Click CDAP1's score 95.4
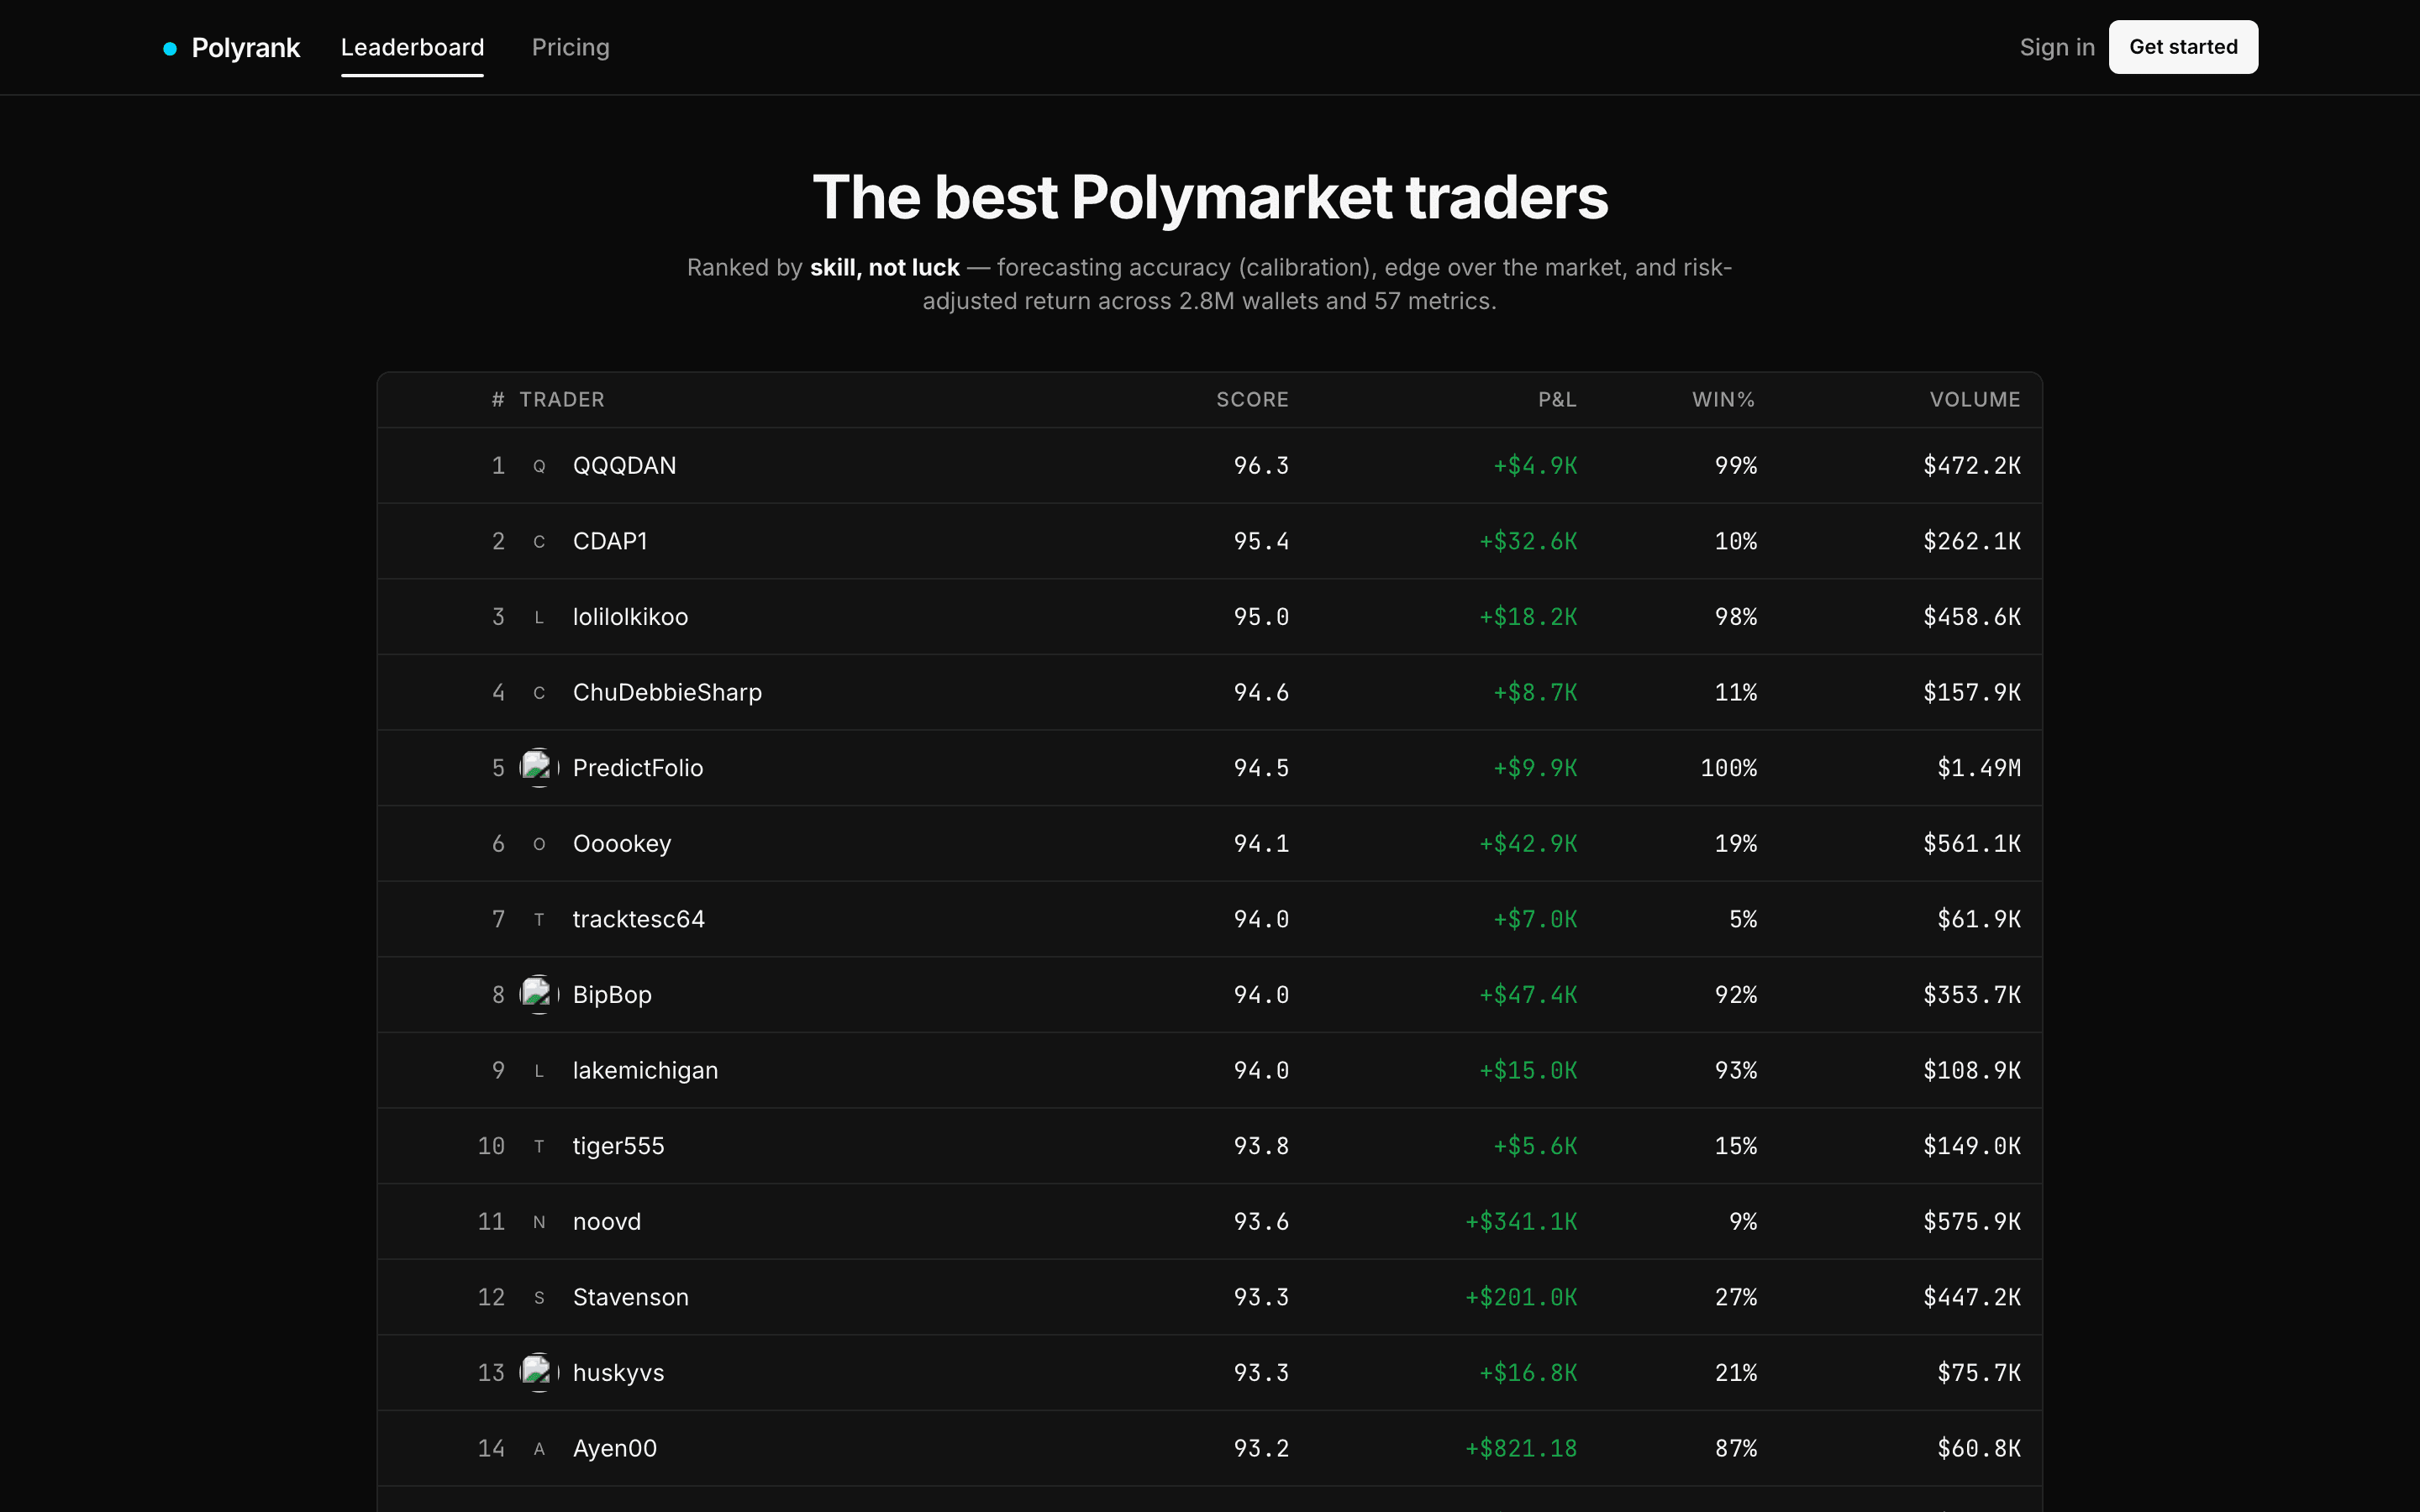 [x=1261, y=541]
